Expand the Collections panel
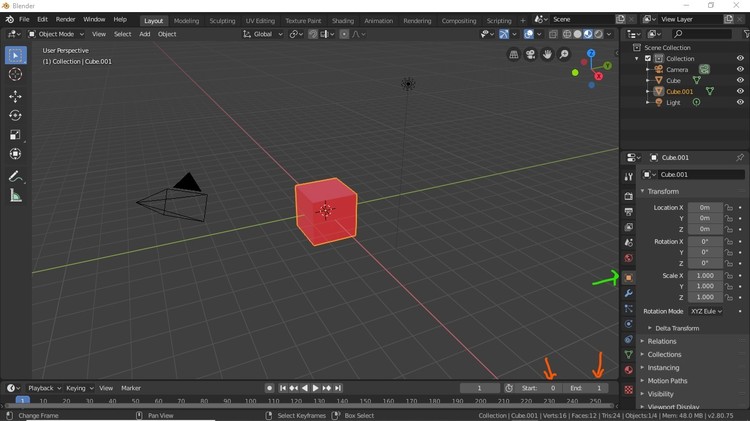 coord(664,355)
